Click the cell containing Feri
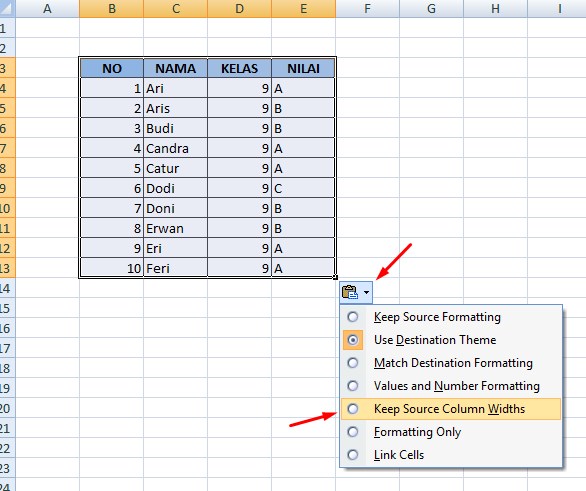This screenshot has width=586, height=491. [x=175, y=268]
